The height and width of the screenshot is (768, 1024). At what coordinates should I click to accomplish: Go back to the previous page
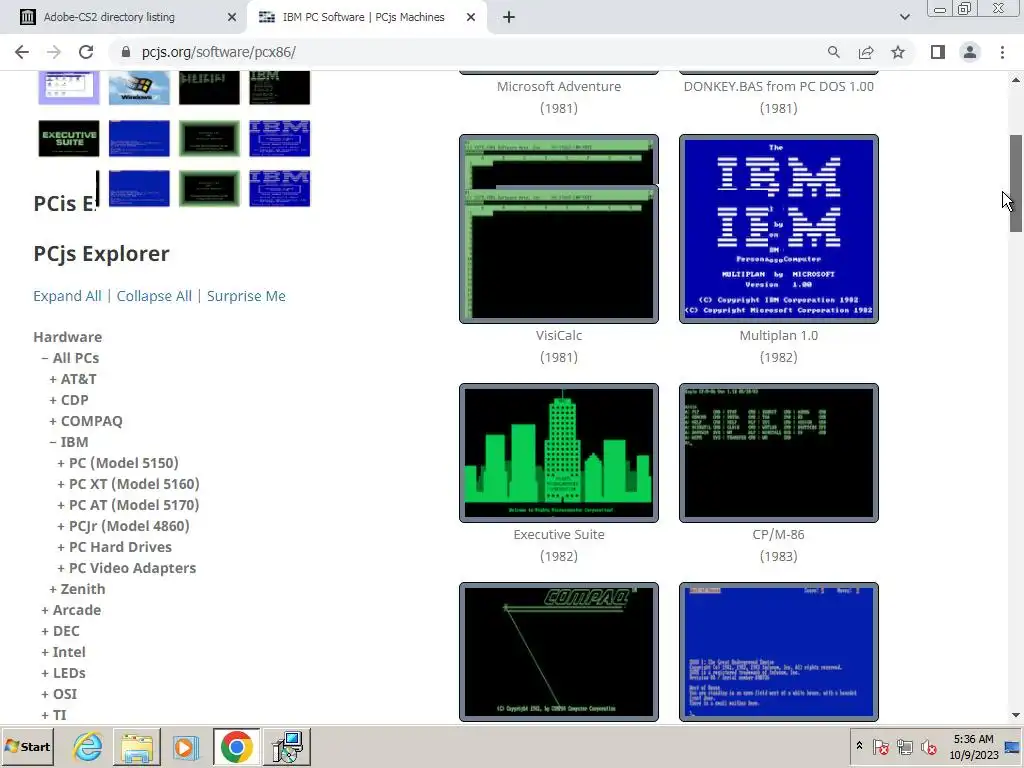click(22, 52)
